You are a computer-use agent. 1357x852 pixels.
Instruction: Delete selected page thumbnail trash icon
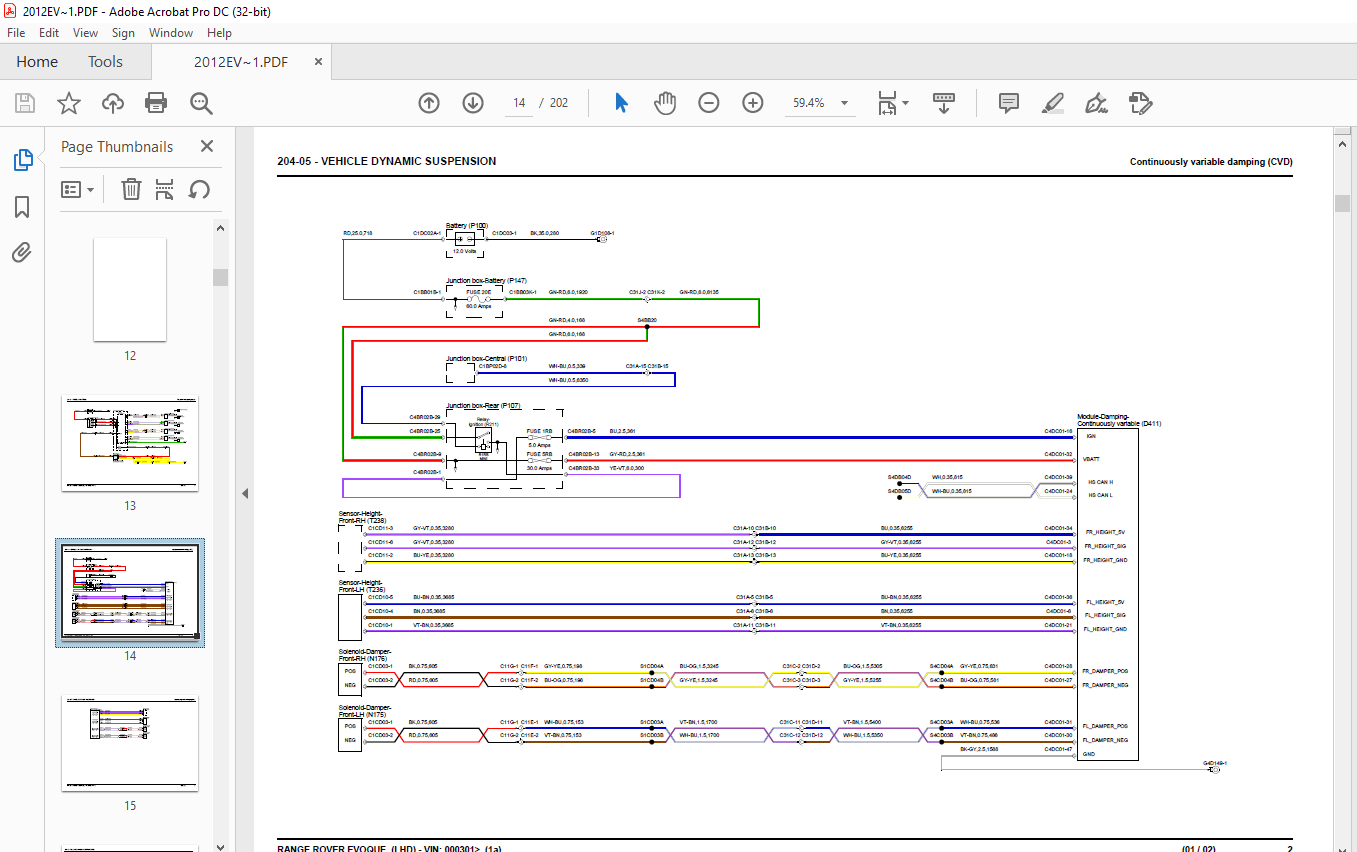click(131, 189)
